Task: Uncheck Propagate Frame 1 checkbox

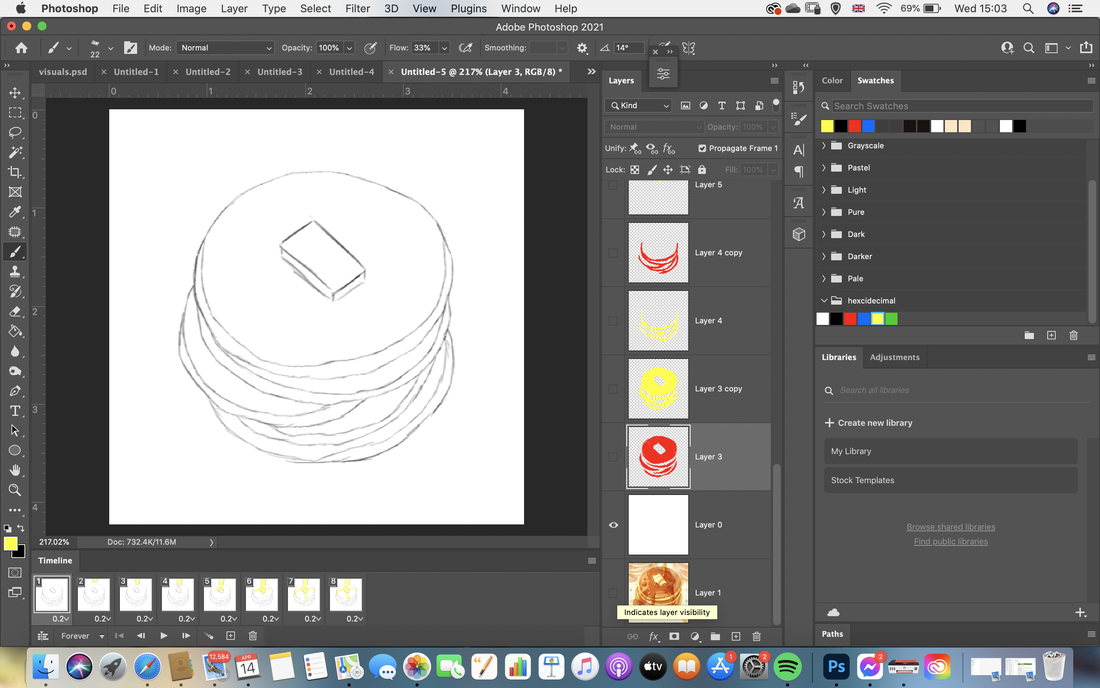Action: (x=702, y=148)
